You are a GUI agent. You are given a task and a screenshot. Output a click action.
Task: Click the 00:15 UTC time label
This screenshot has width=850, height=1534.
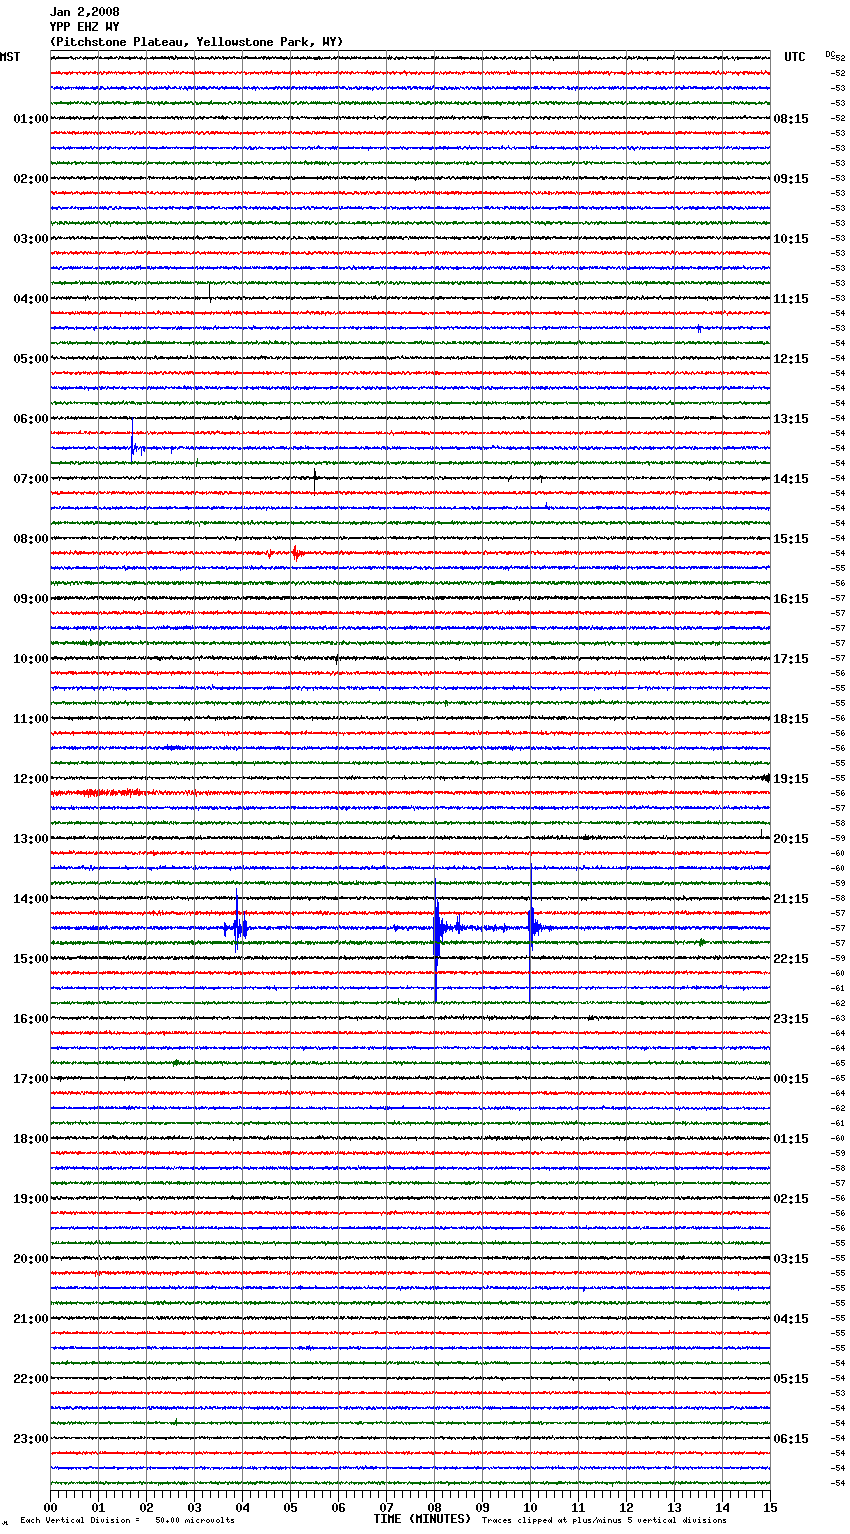click(791, 1079)
